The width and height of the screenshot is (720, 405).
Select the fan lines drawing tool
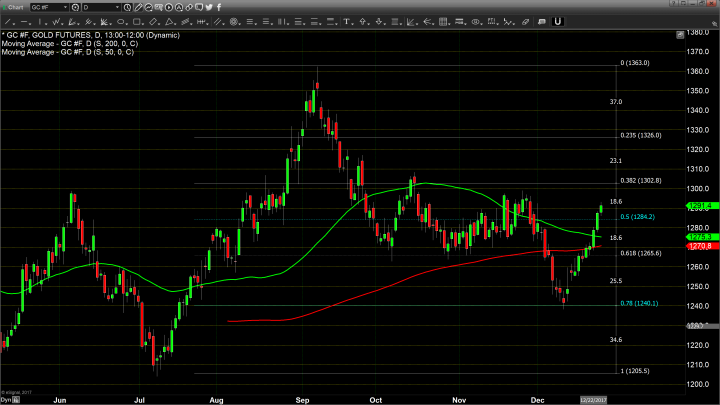105,22
